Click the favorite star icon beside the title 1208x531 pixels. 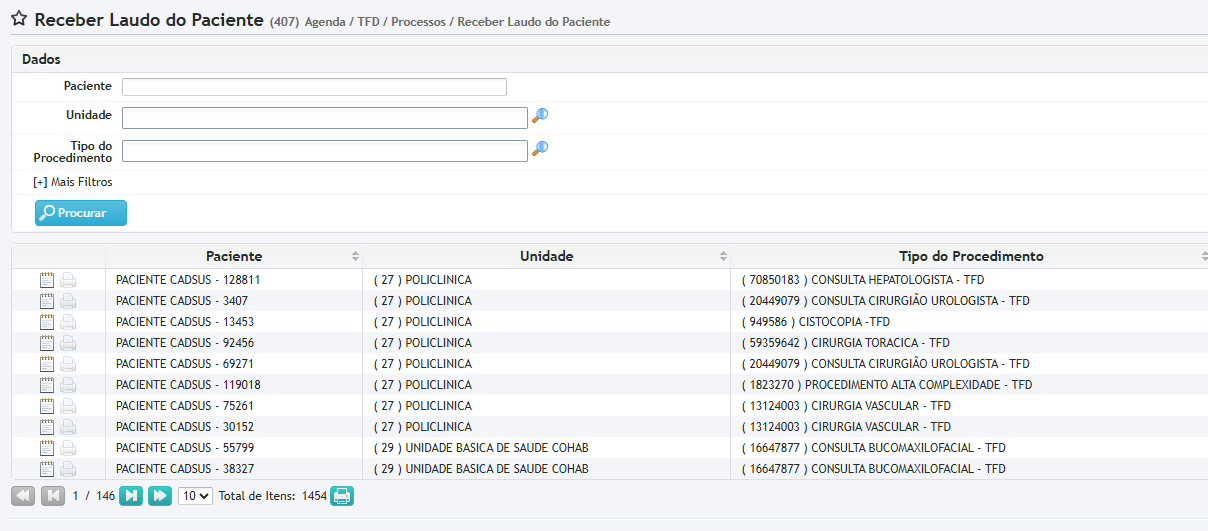(18, 19)
